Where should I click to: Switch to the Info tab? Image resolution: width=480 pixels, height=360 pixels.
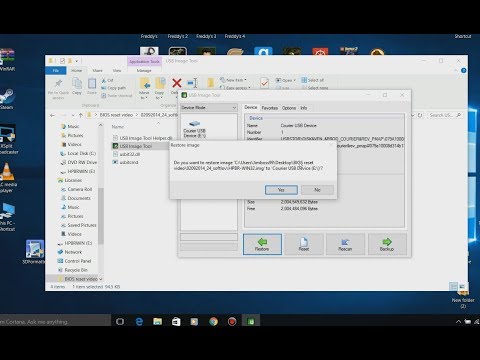pyautogui.click(x=304, y=108)
